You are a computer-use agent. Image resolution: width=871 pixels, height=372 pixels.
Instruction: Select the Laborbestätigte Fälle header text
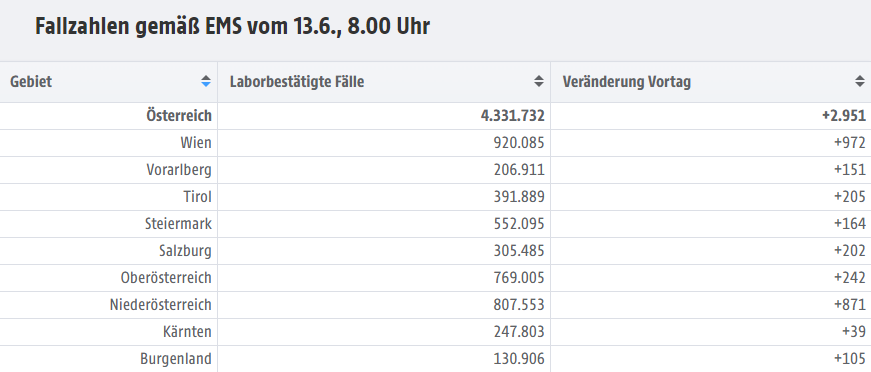(x=297, y=82)
